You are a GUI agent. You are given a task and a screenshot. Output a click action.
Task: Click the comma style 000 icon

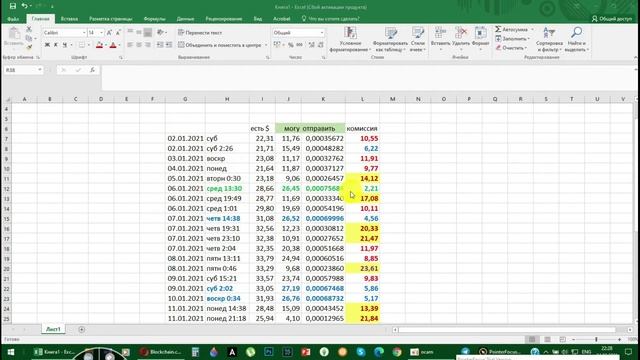pos(300,45)
